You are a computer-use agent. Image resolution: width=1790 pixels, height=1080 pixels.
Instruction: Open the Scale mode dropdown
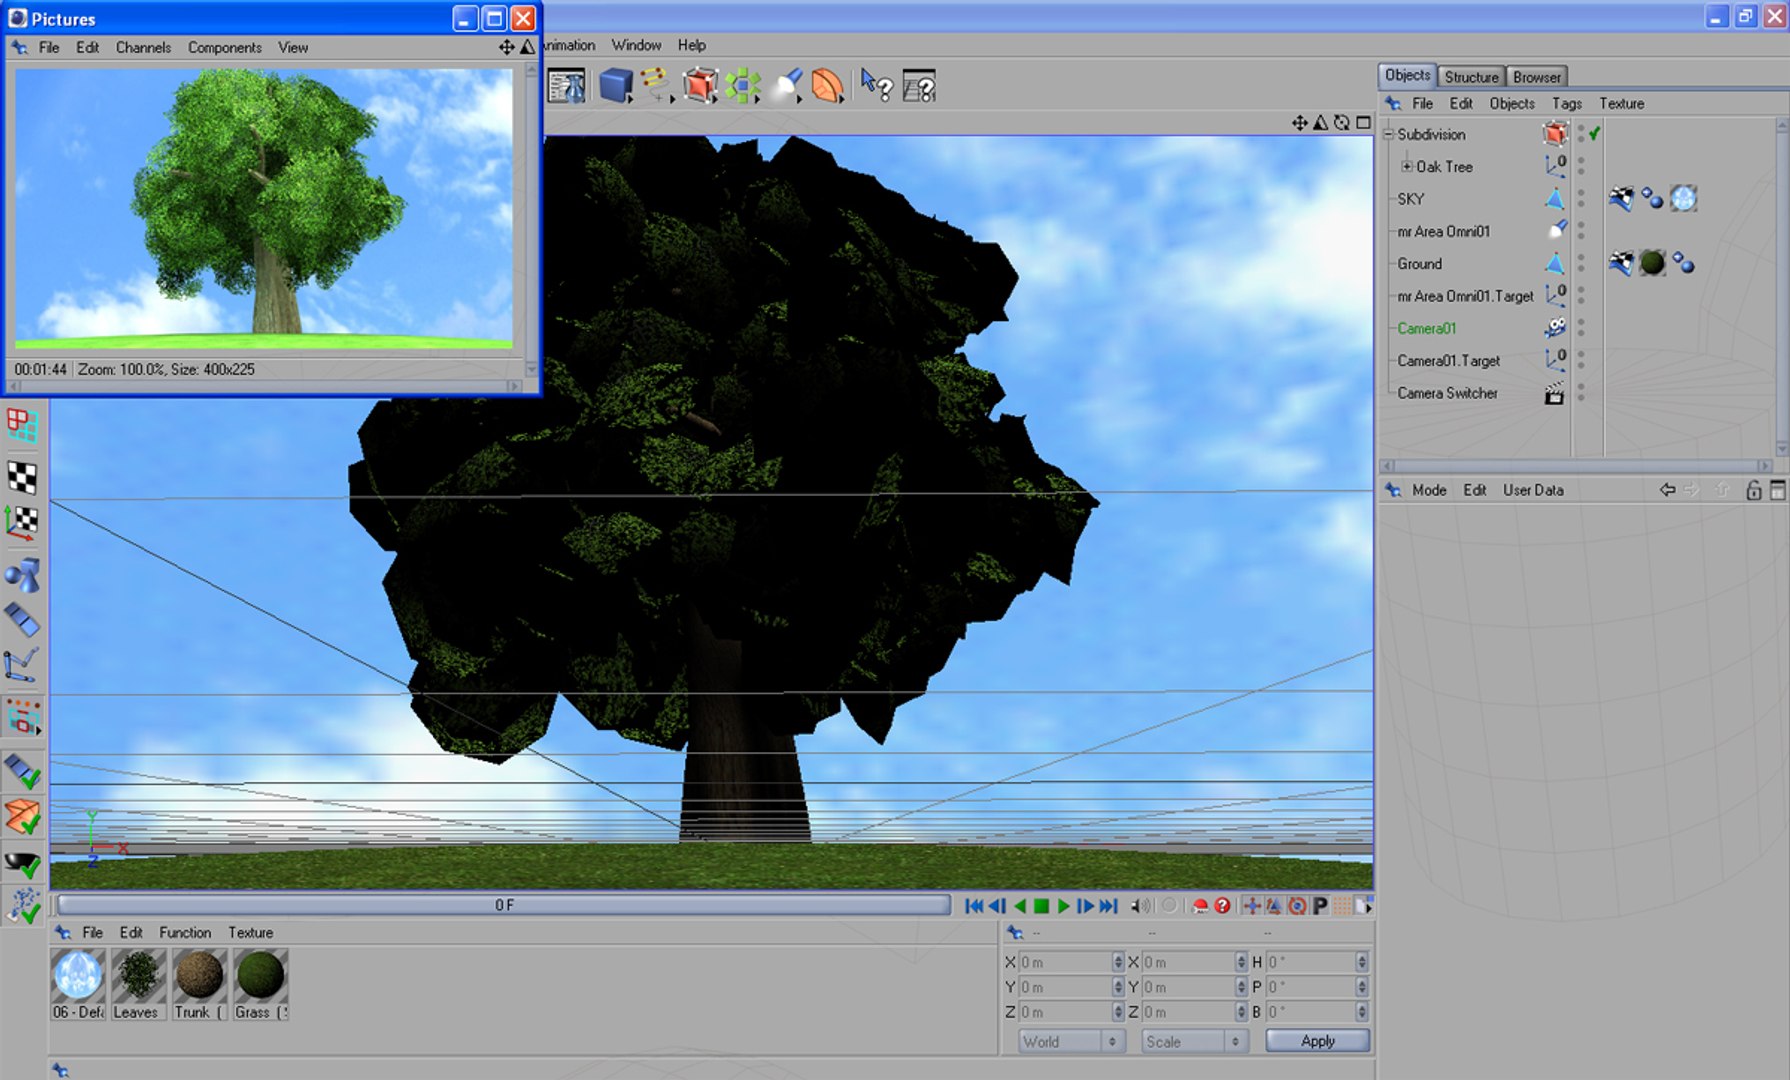point(1194,1041)
